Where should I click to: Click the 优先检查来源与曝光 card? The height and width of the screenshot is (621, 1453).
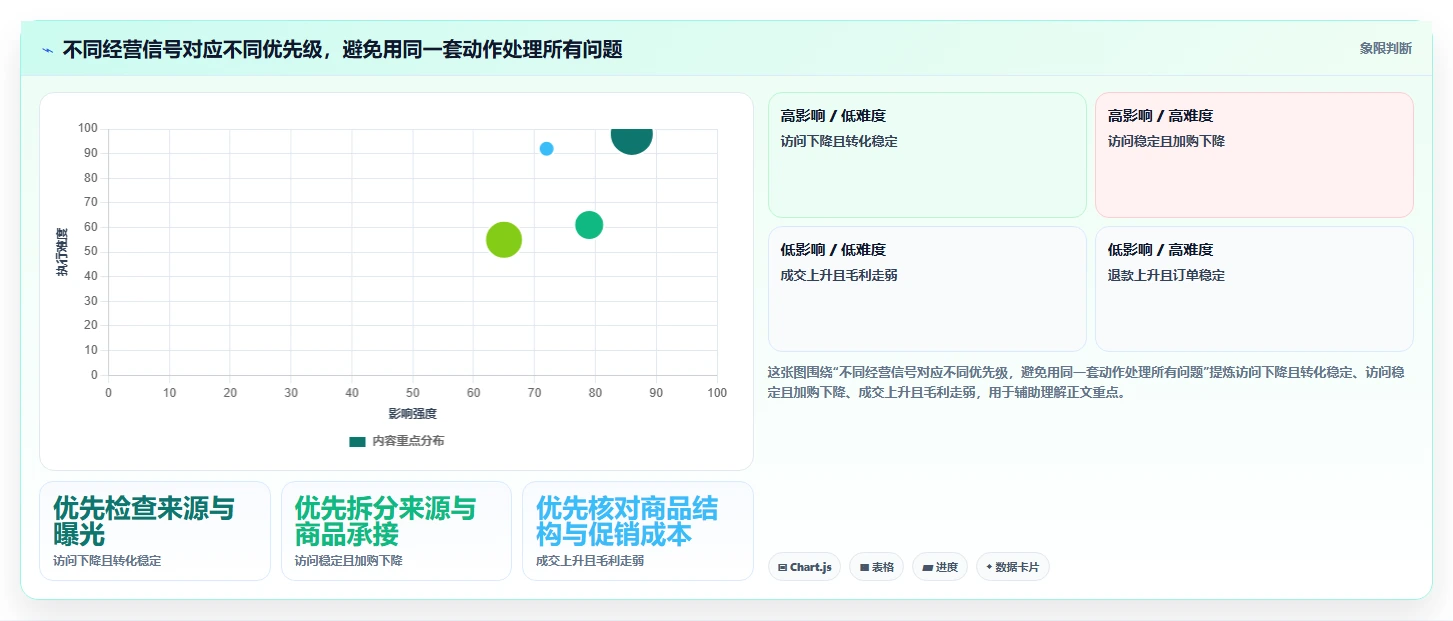[x=155, y=531]
